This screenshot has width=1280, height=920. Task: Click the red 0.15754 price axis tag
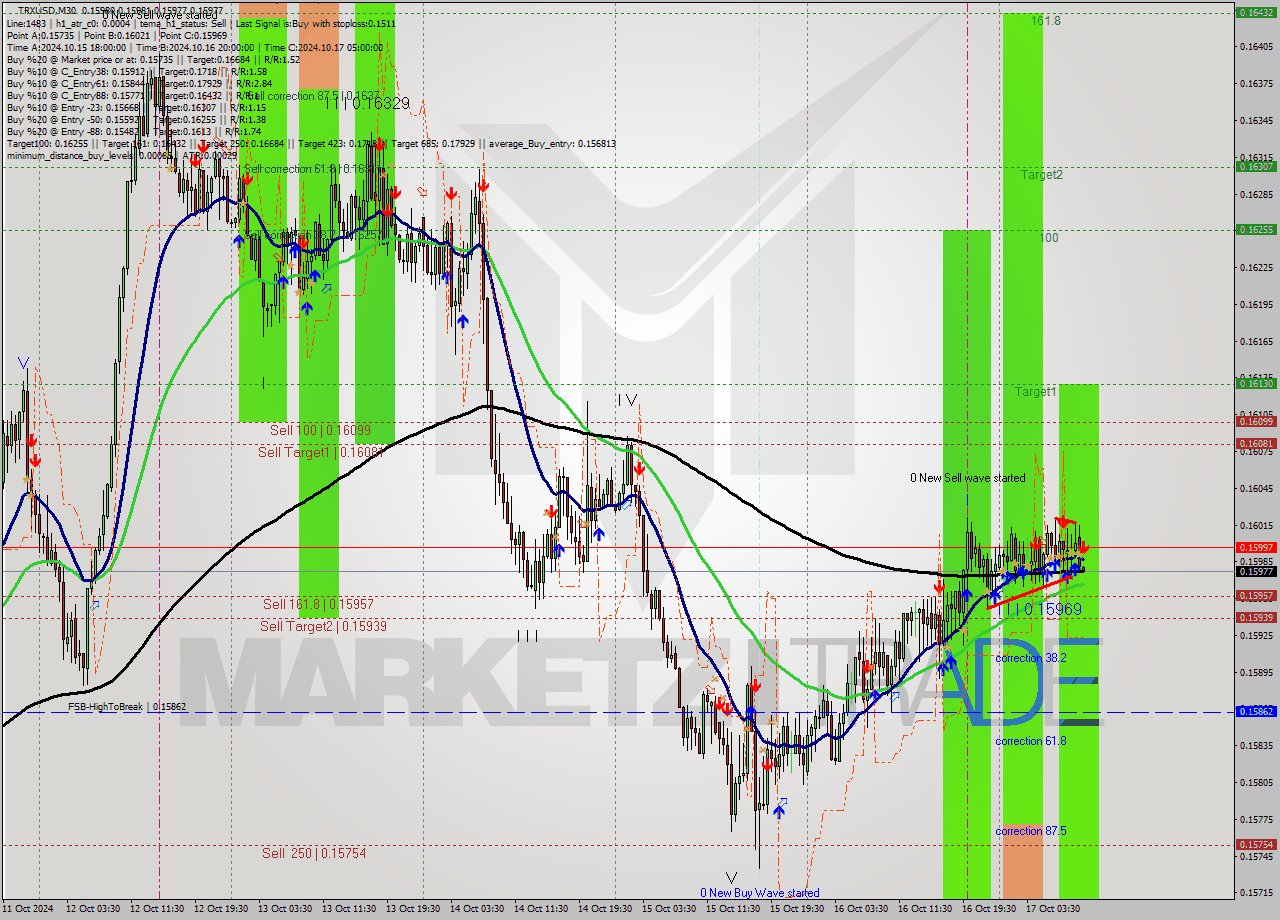point(1256,844)
